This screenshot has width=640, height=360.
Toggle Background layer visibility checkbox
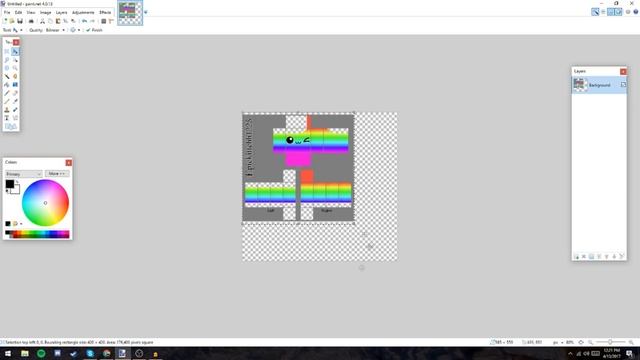point(623,84)
